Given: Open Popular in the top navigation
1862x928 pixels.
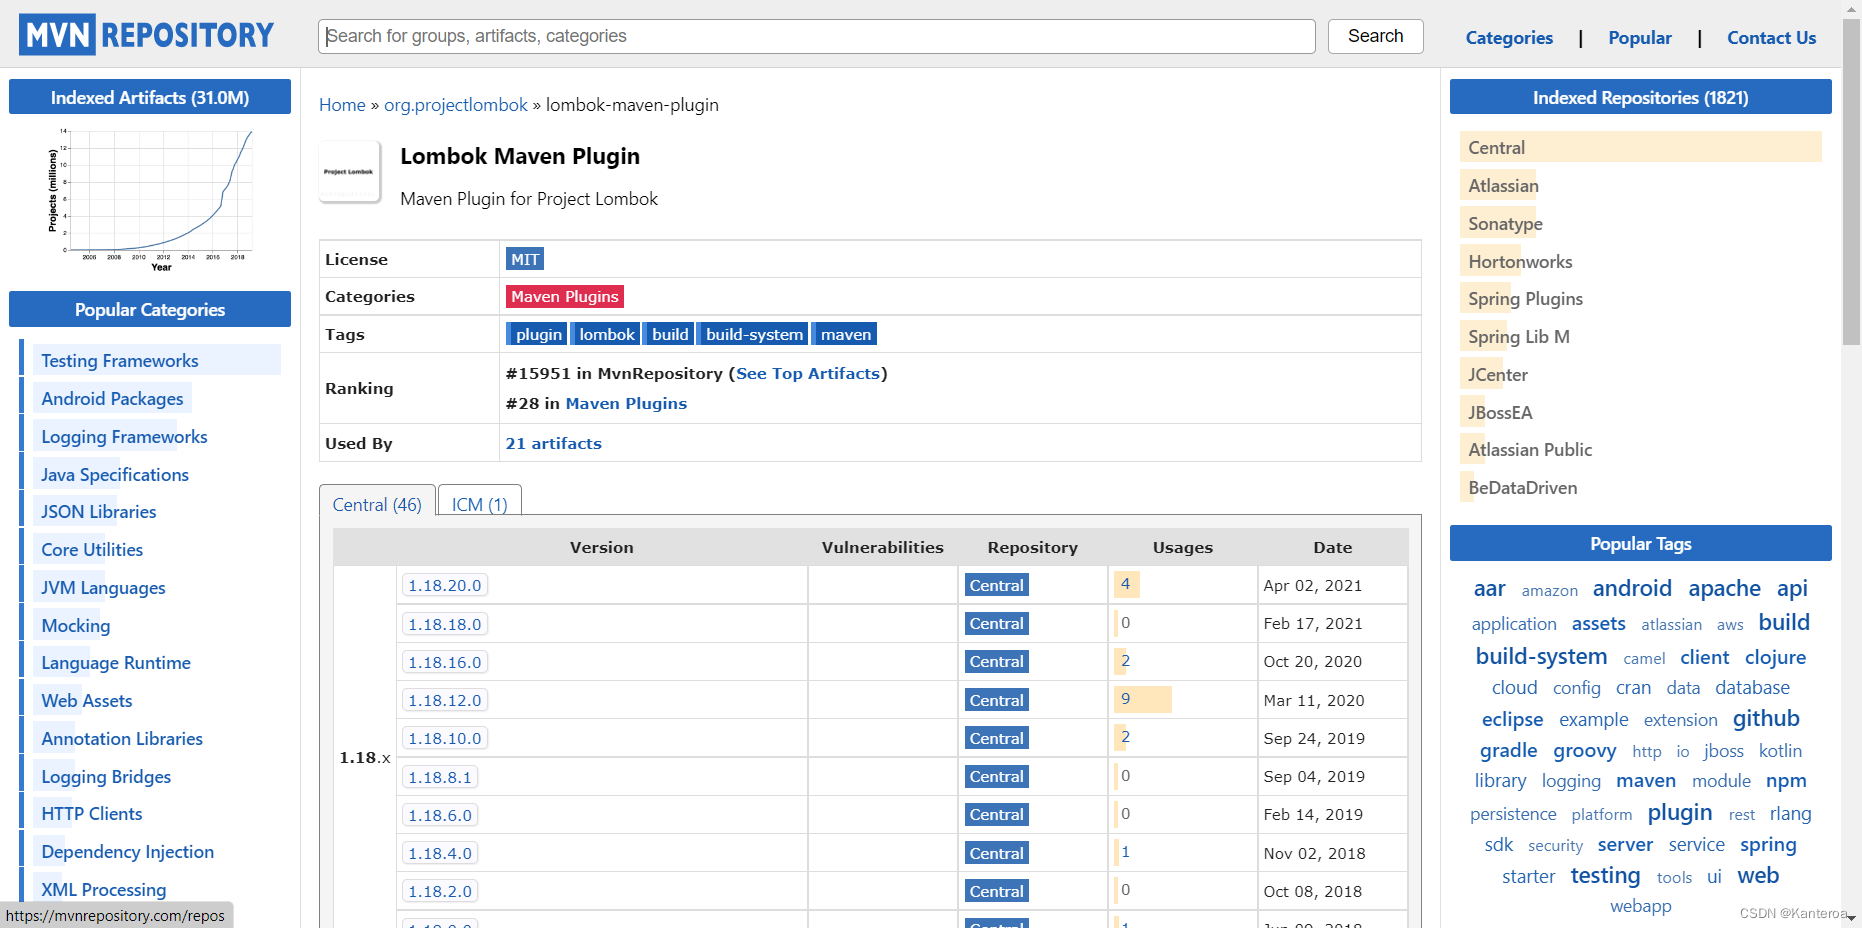Looking at the screenshot, I should (1640, 38).
